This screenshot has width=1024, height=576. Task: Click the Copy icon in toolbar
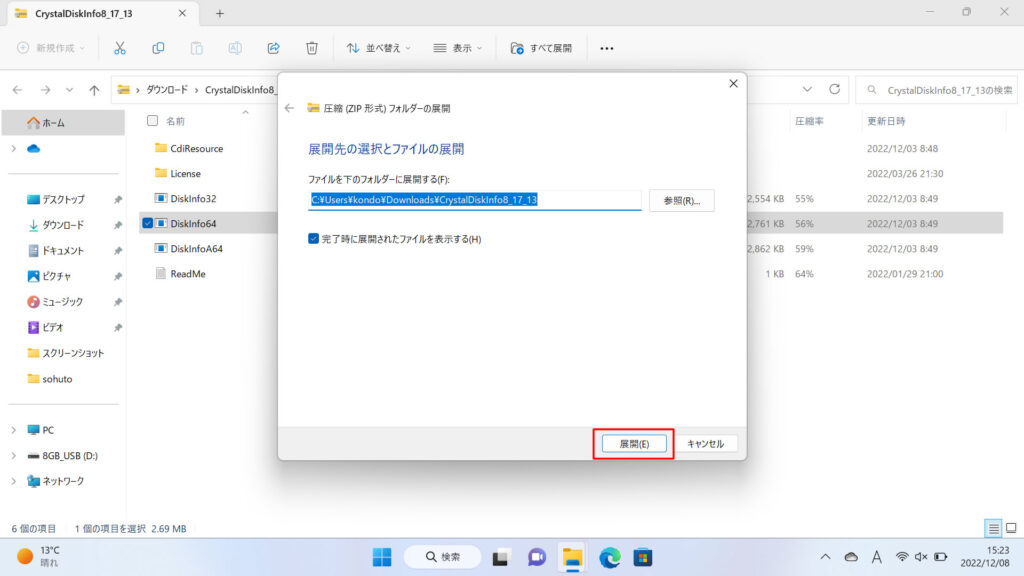point(158,48)
